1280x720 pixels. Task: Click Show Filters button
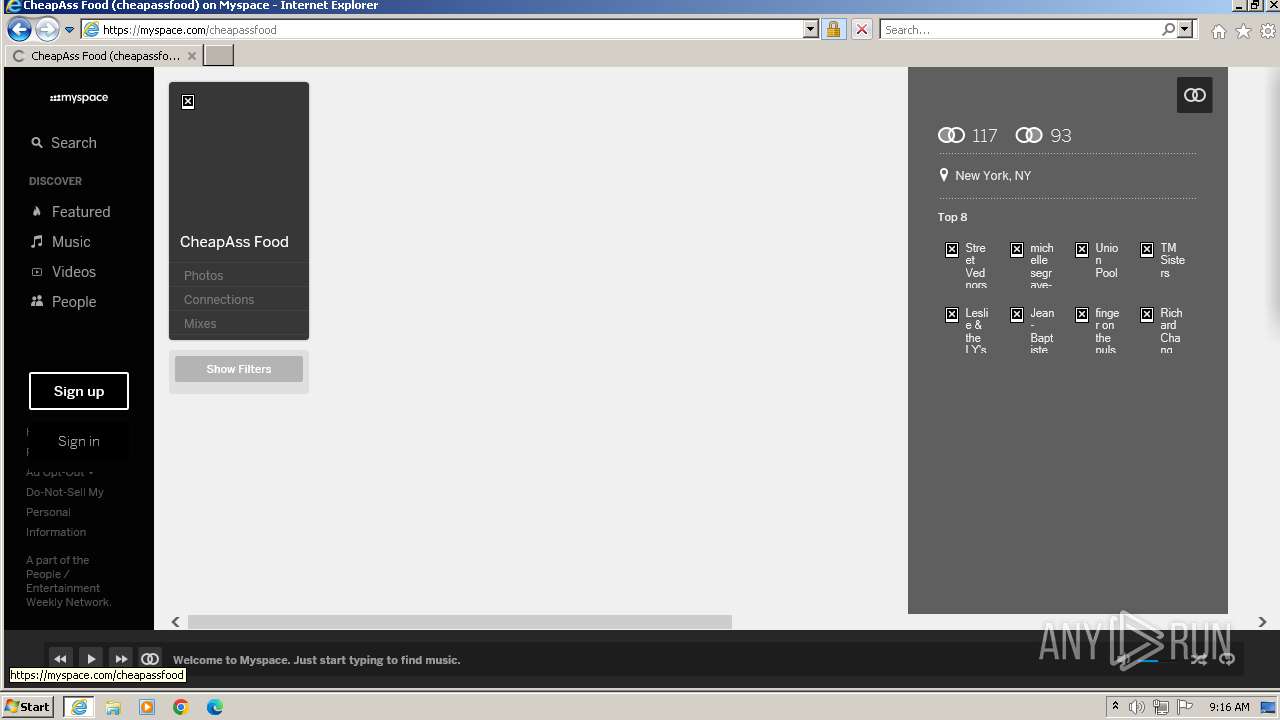click(239, 369)
